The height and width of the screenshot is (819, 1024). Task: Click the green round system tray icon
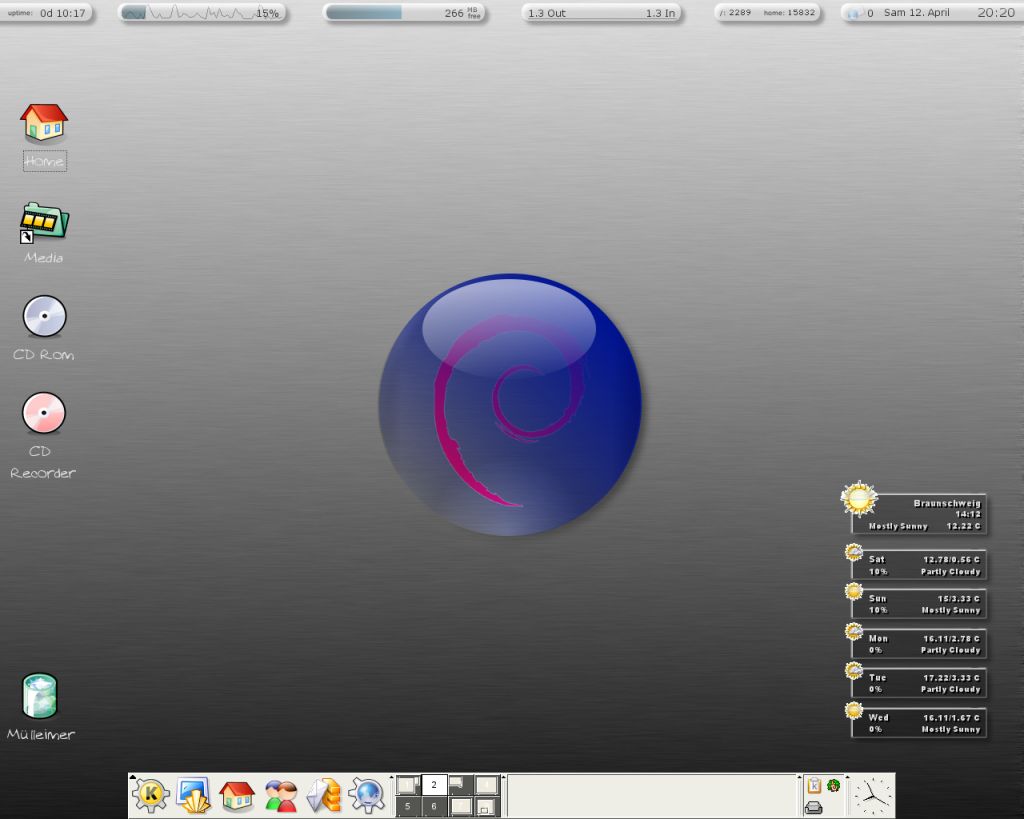click(x=833, y=785)
